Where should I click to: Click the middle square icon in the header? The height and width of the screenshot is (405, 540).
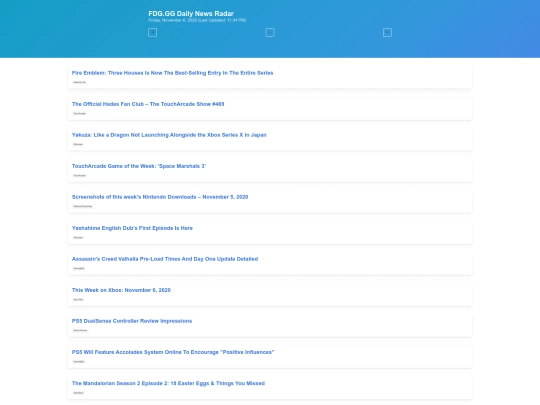[x=270, y=32]
